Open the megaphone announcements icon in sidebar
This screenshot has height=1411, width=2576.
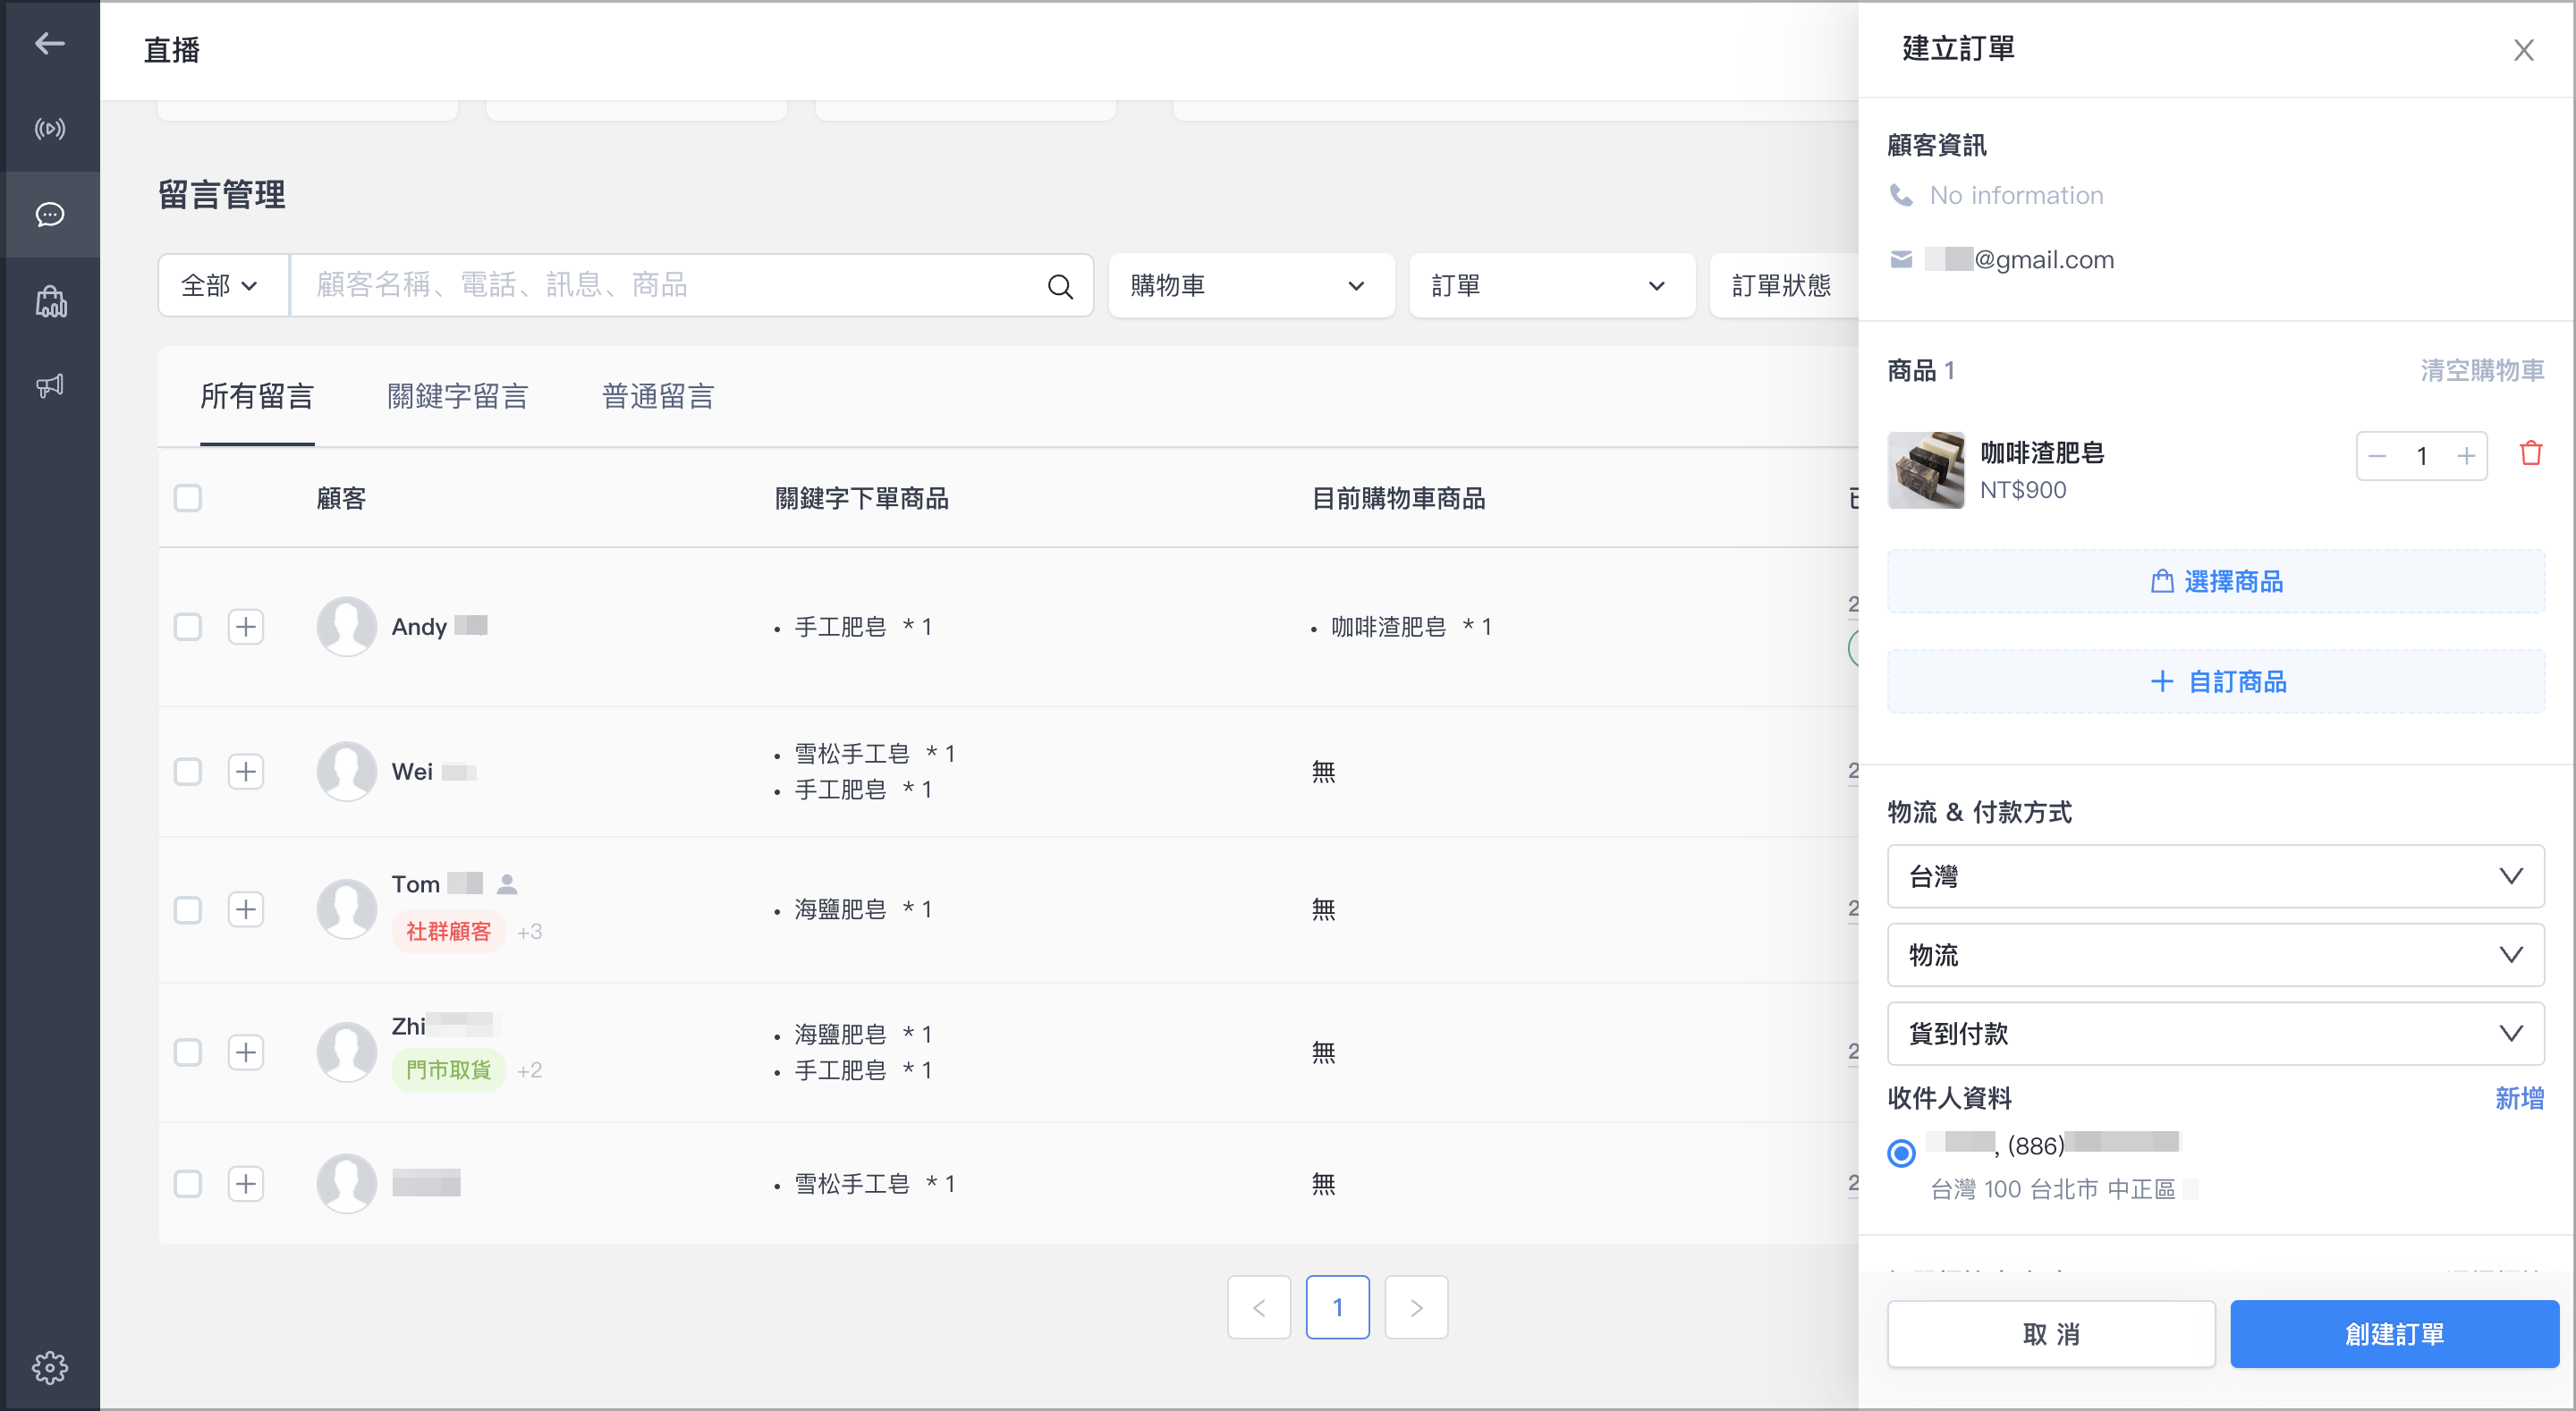(x=50, y=386)
